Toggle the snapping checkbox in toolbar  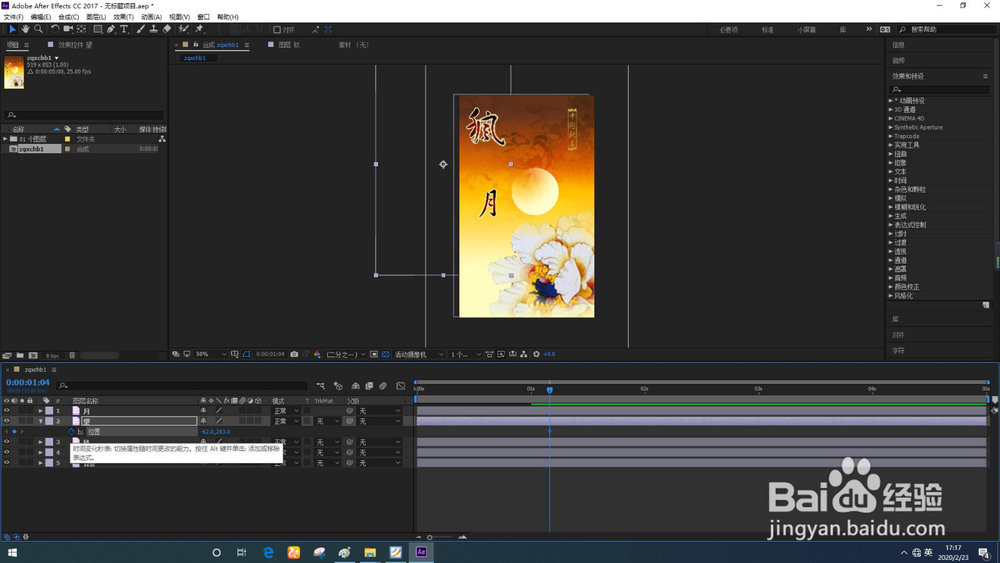pos(277,29)
